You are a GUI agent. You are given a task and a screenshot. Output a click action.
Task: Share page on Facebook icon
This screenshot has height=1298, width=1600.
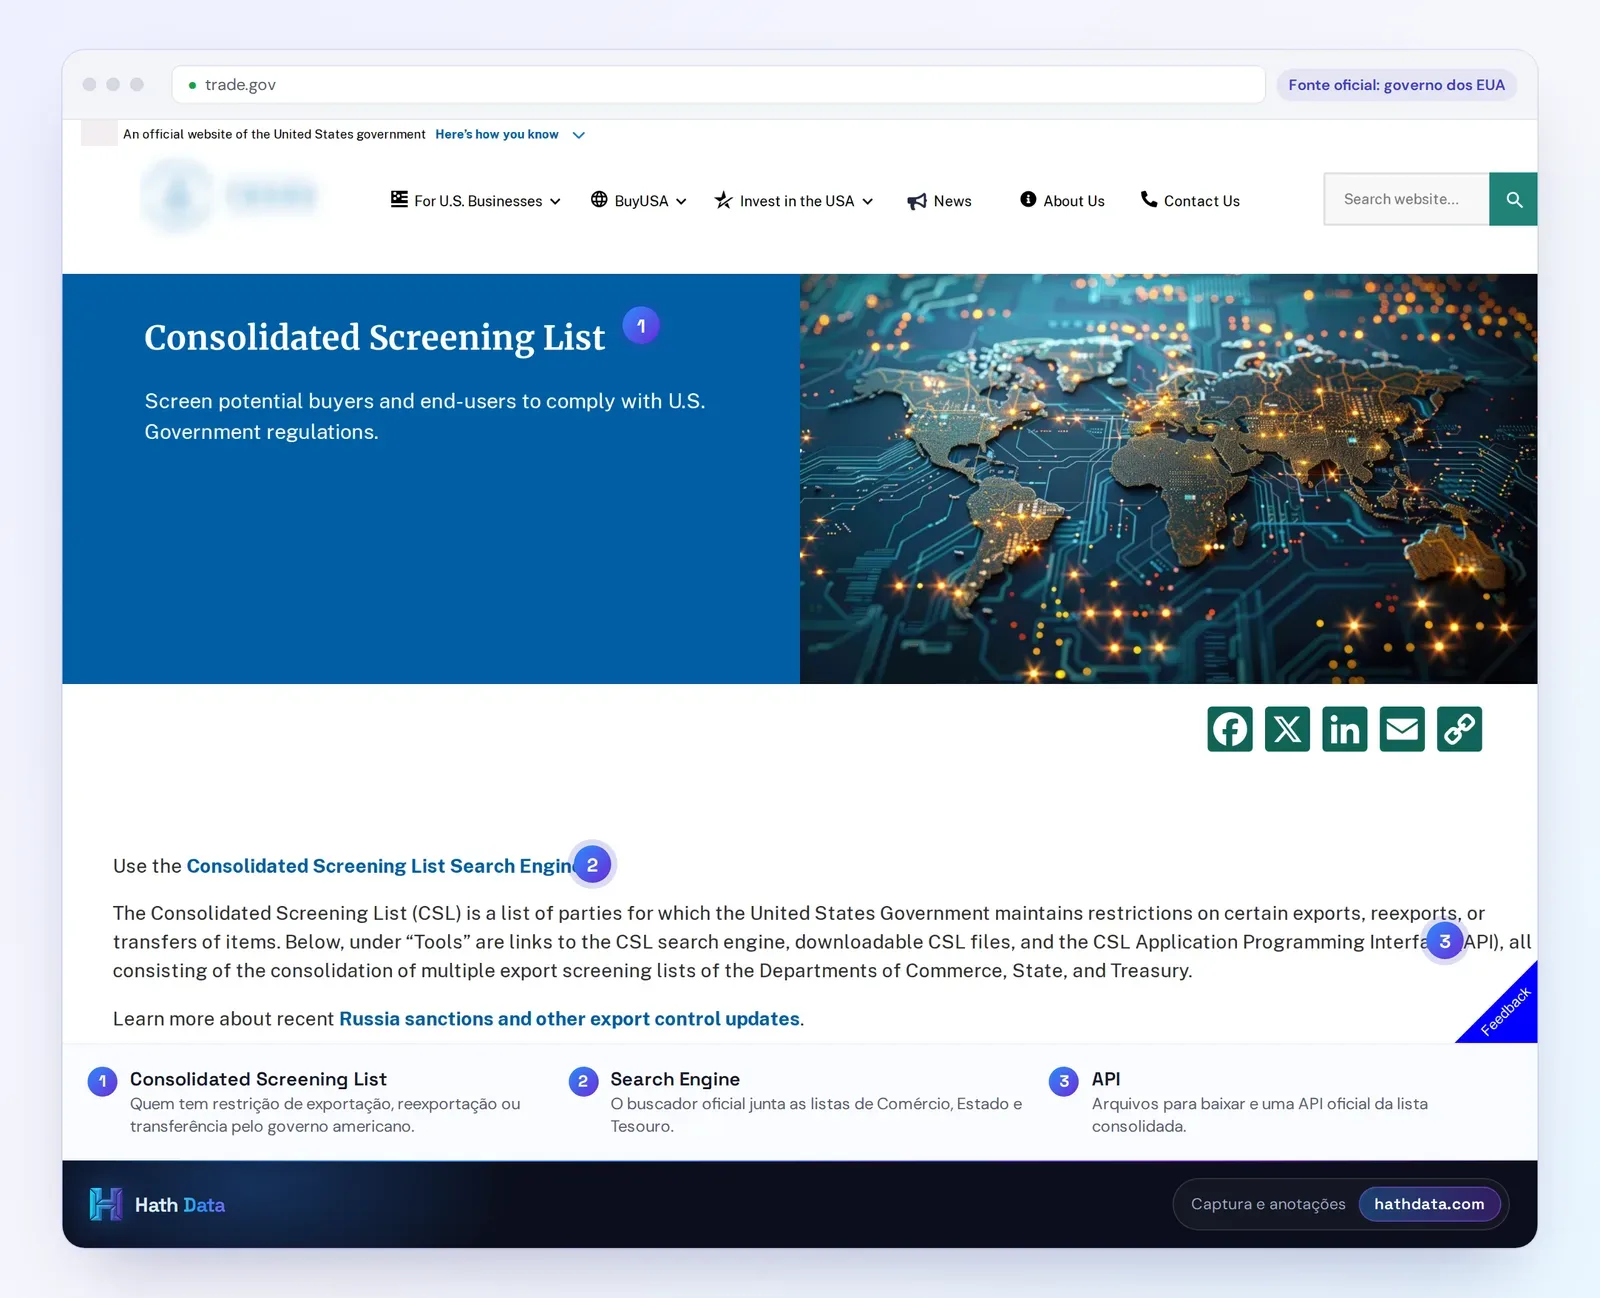click(x=1230, y=729)
